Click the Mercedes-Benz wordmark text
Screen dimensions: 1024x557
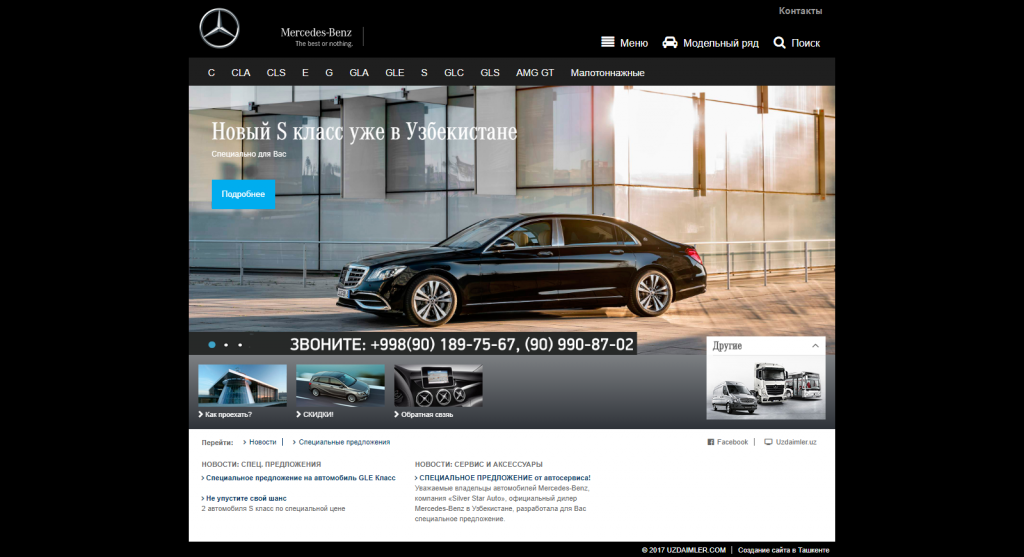[316, 33]
